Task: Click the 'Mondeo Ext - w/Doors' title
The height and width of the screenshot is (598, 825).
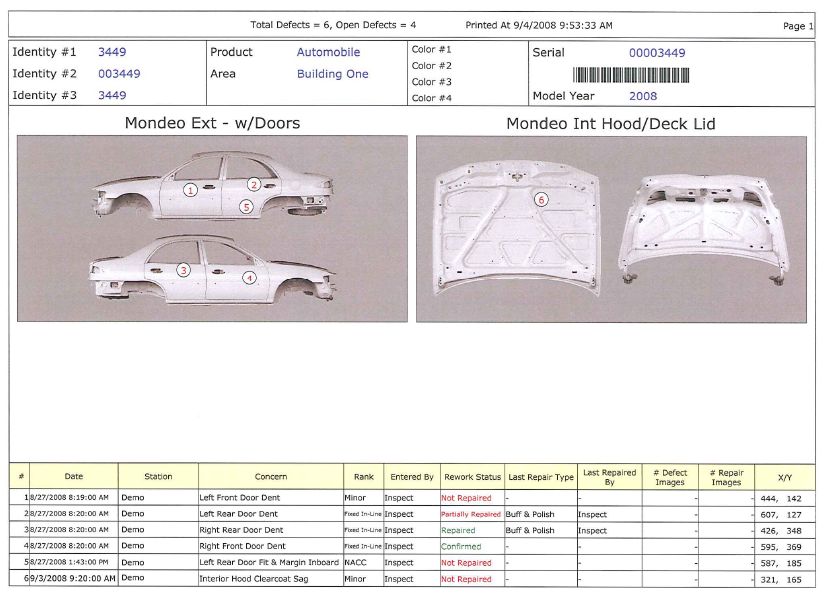Action: [212, 123]
